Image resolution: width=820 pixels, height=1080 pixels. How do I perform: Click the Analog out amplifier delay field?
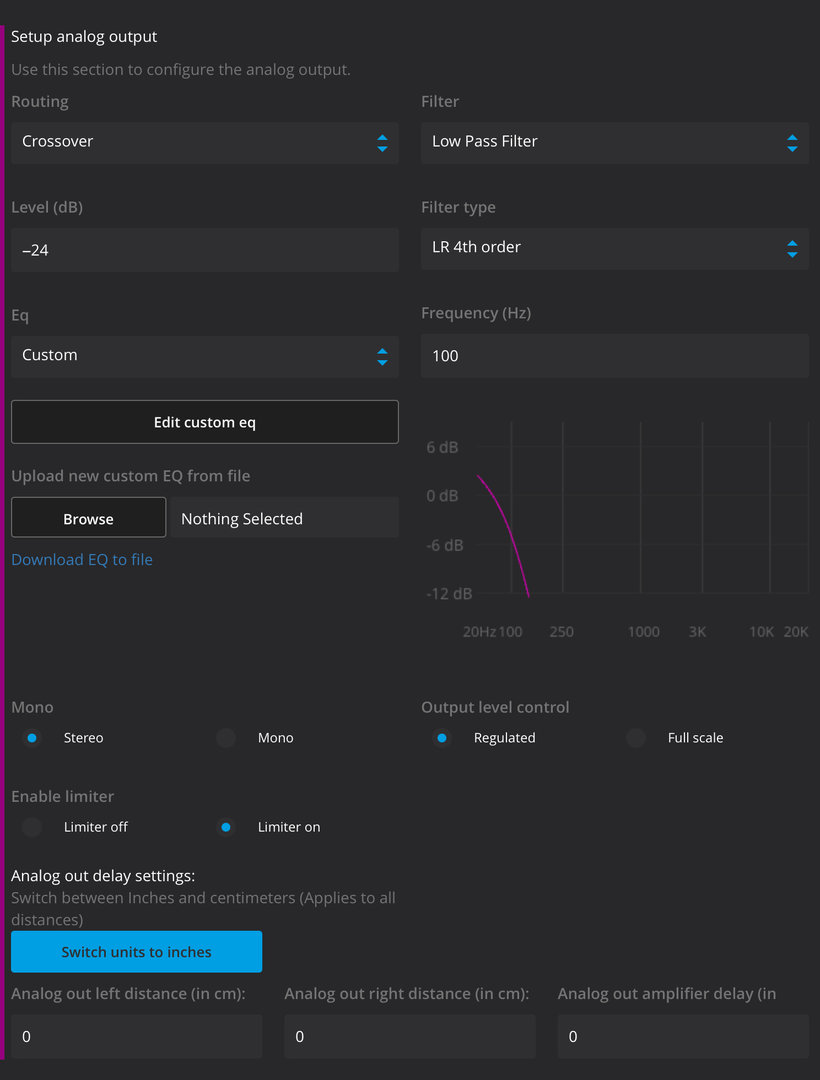click(x=683, y=1036)
